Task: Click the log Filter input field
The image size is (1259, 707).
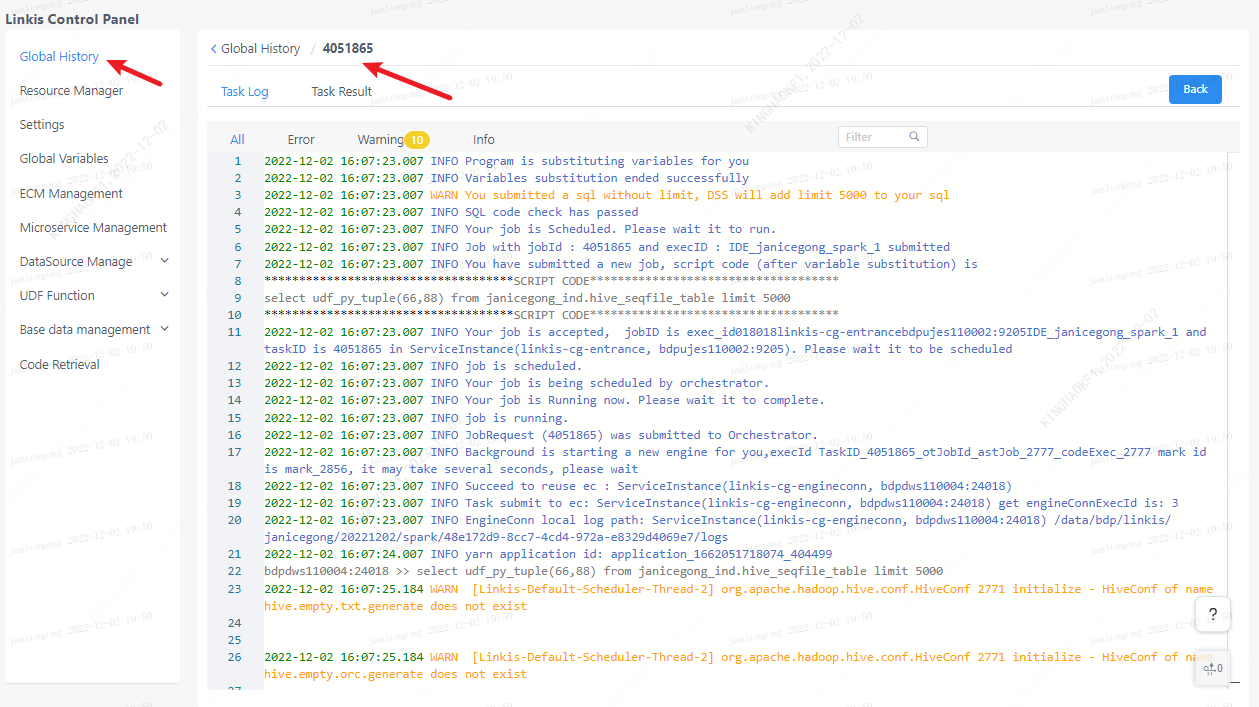Action: click(872, 137)
